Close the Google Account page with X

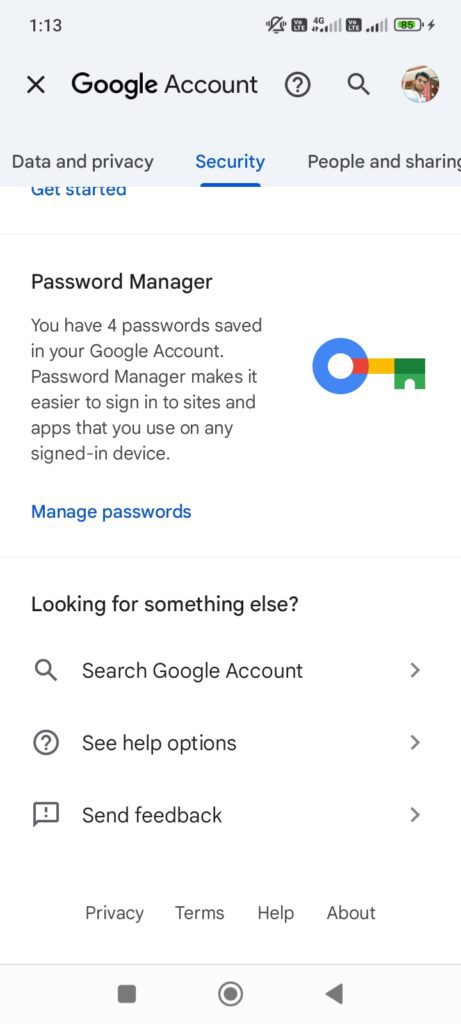(x=36, y=84)
